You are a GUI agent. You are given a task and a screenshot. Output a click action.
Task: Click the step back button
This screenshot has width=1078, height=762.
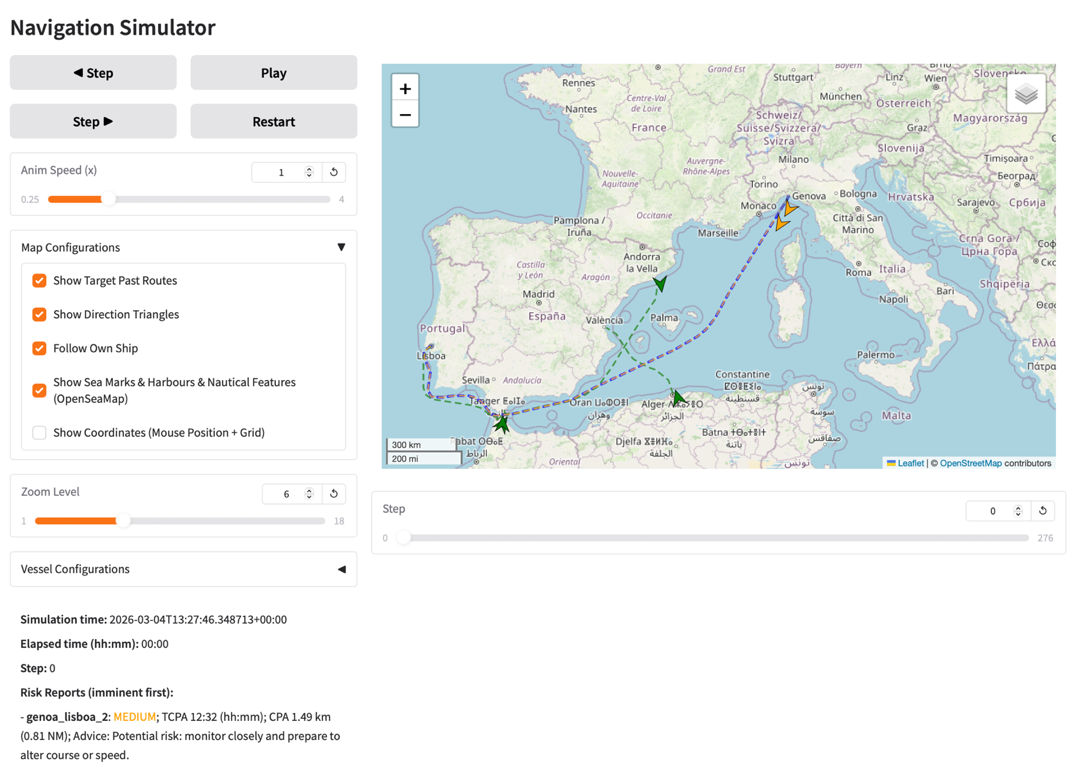pyautogui.click(x=94, y=73)
